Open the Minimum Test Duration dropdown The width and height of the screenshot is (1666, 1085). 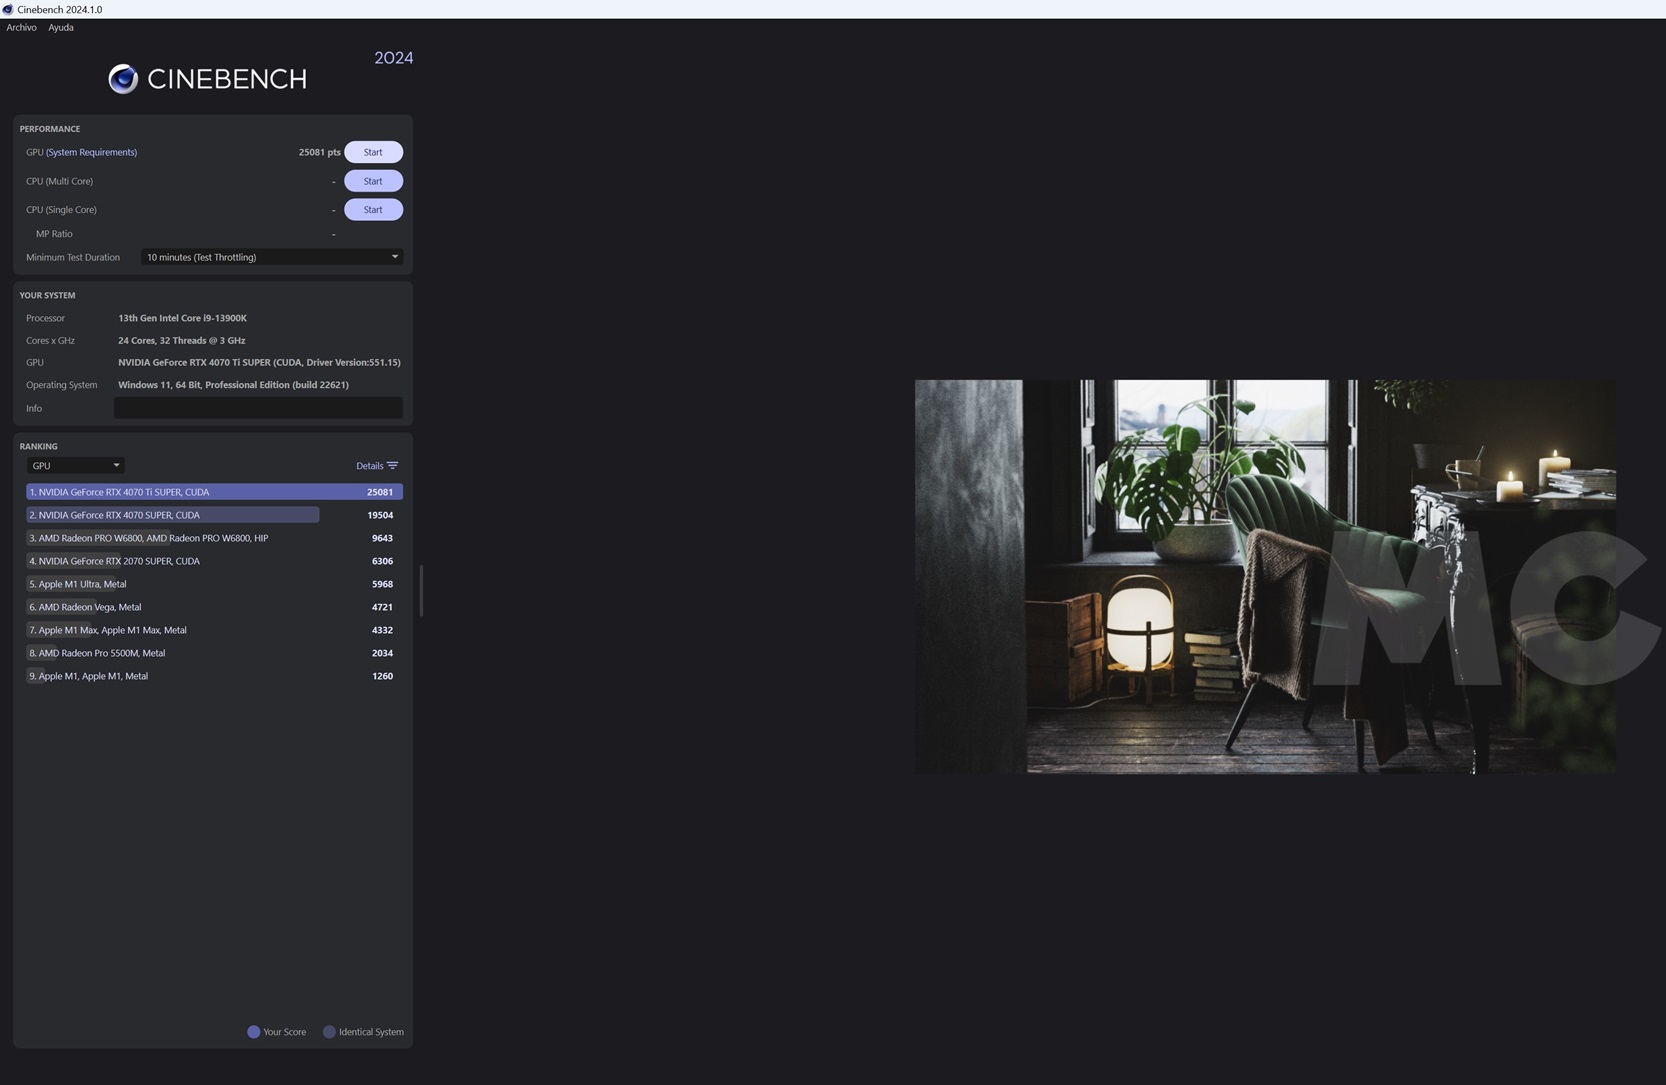click(271, 257)
